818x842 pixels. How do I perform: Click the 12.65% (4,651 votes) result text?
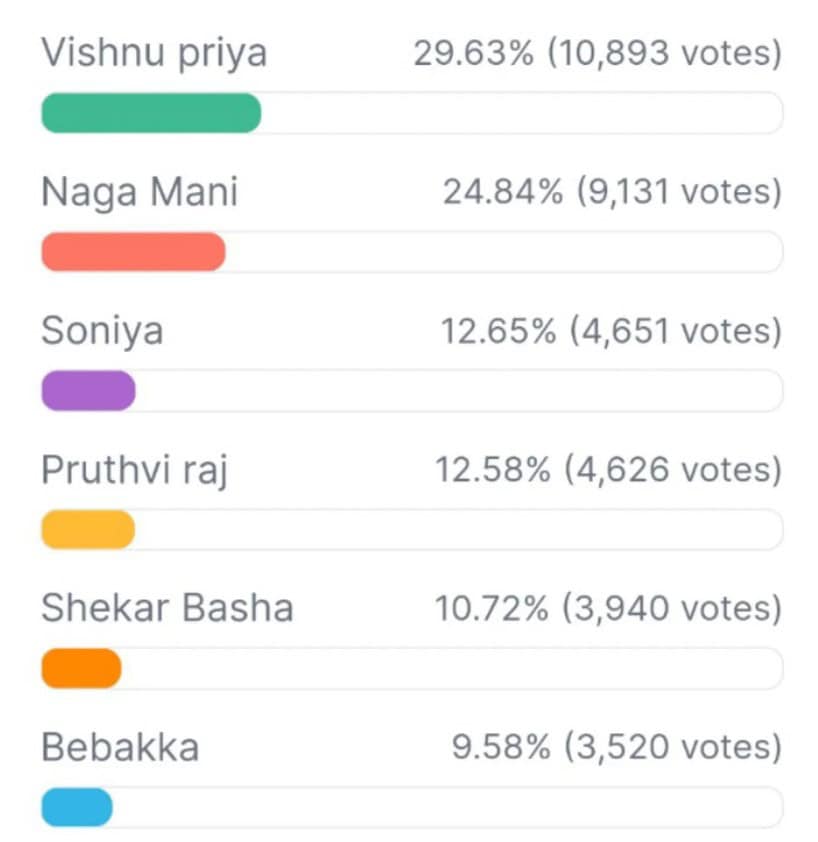611,331
